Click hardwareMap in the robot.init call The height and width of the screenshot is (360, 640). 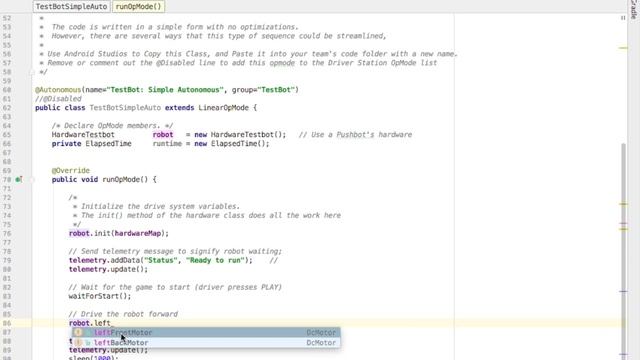tap(138, 233)
